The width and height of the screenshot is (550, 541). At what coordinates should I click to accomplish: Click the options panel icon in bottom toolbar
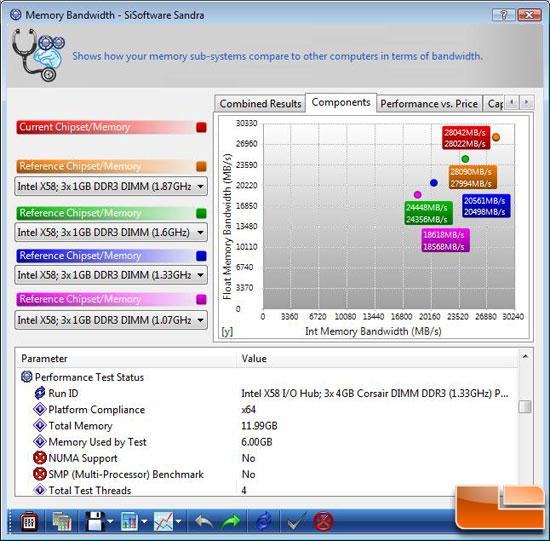[29, 522]
